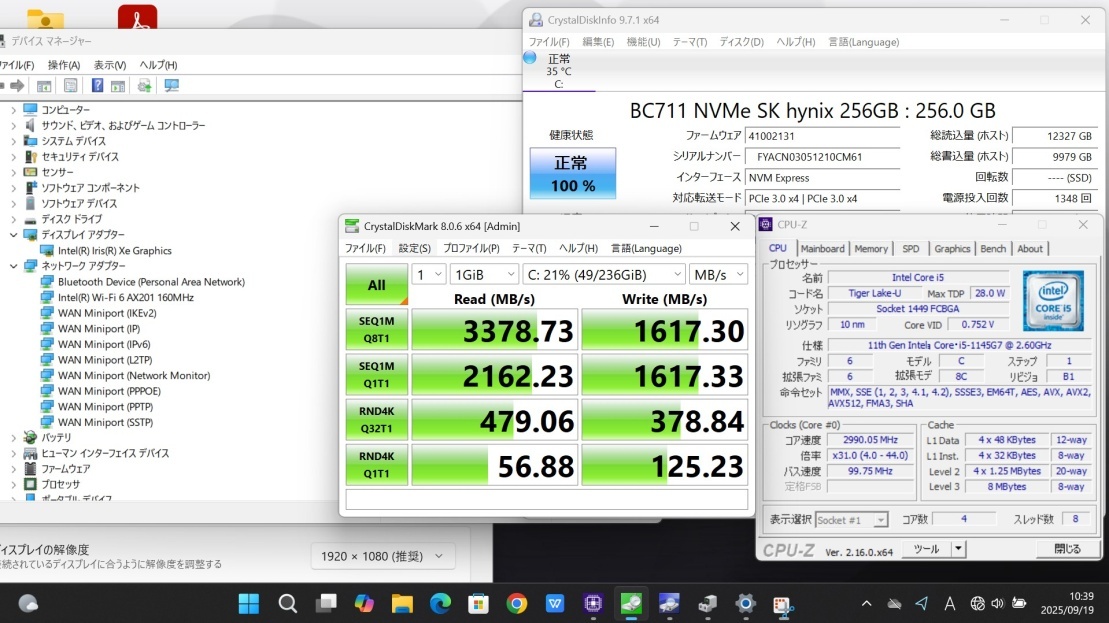1109x623 pixels.
Task: Click the update driver toolbar icon
Action: [x=145, y=86]
